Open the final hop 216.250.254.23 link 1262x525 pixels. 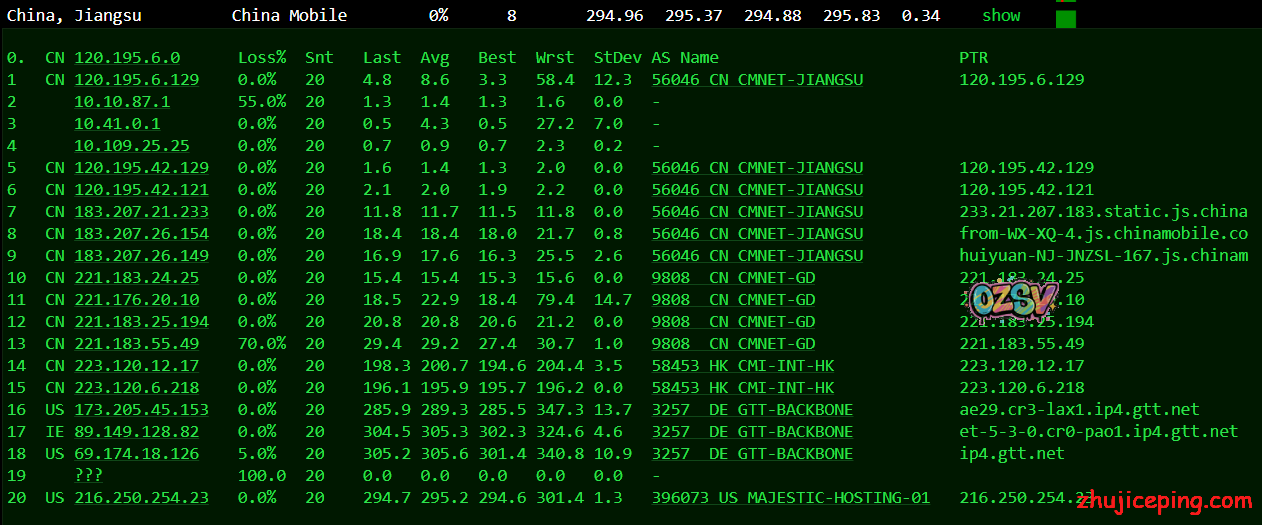[x=141, y=498]
